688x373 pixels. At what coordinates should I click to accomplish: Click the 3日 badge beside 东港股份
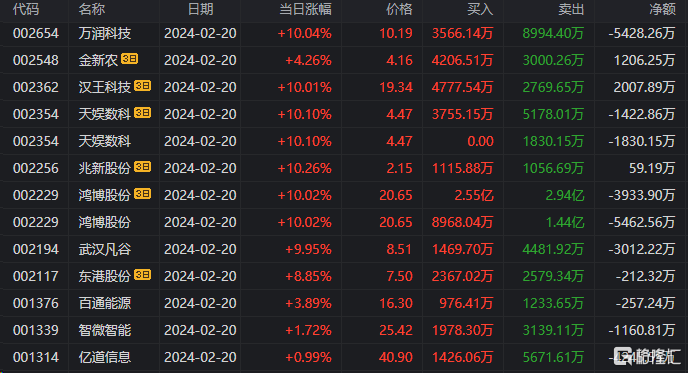coord(143,275)
